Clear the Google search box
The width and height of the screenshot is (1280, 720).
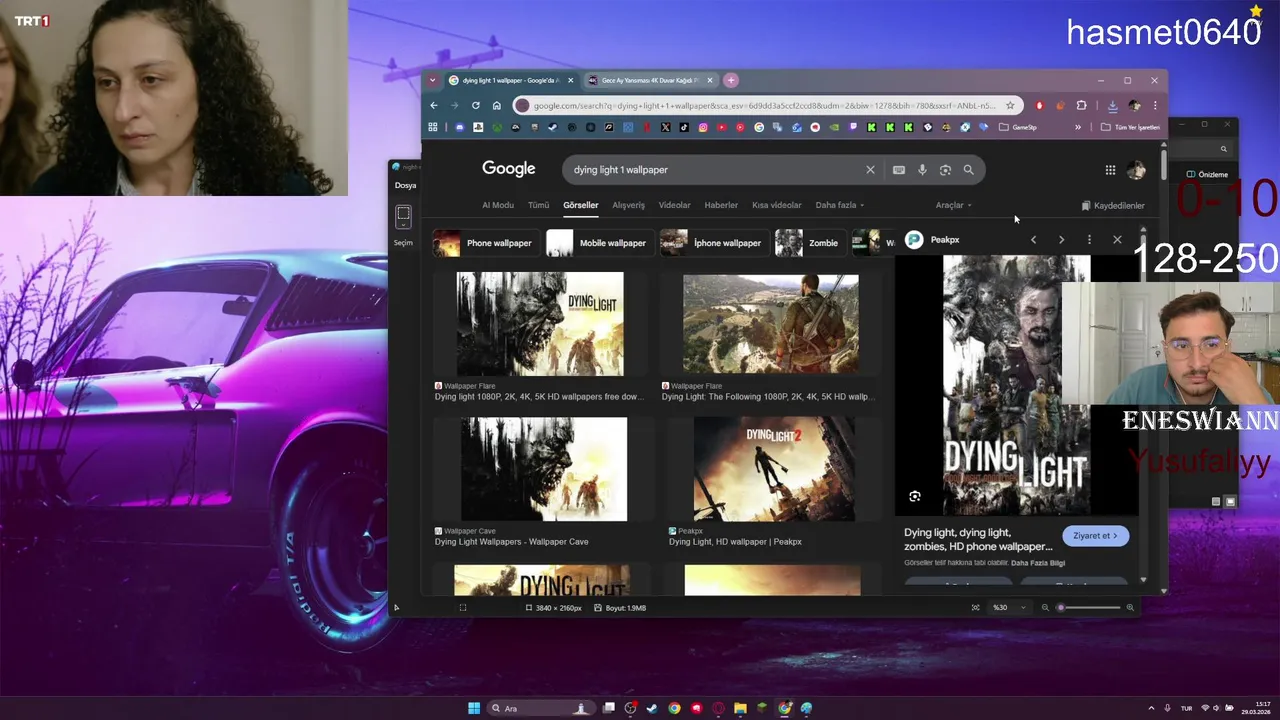coord(870,170)
